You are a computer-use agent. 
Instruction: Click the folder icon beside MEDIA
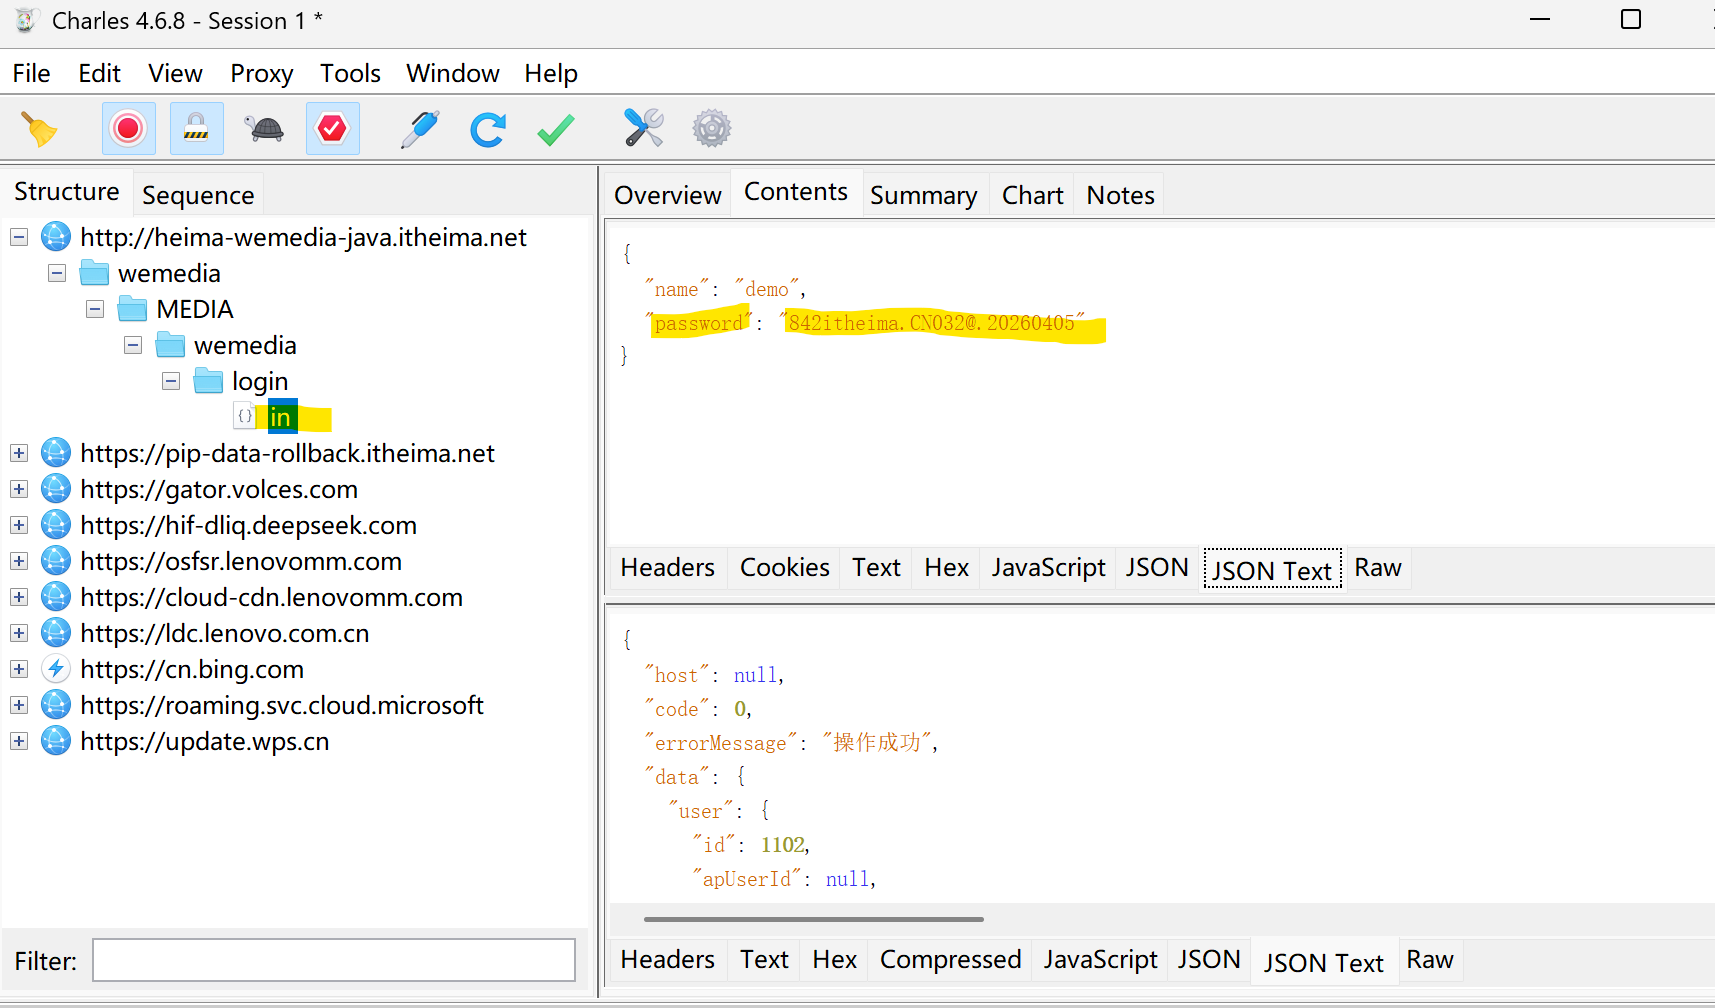point(132,309)
